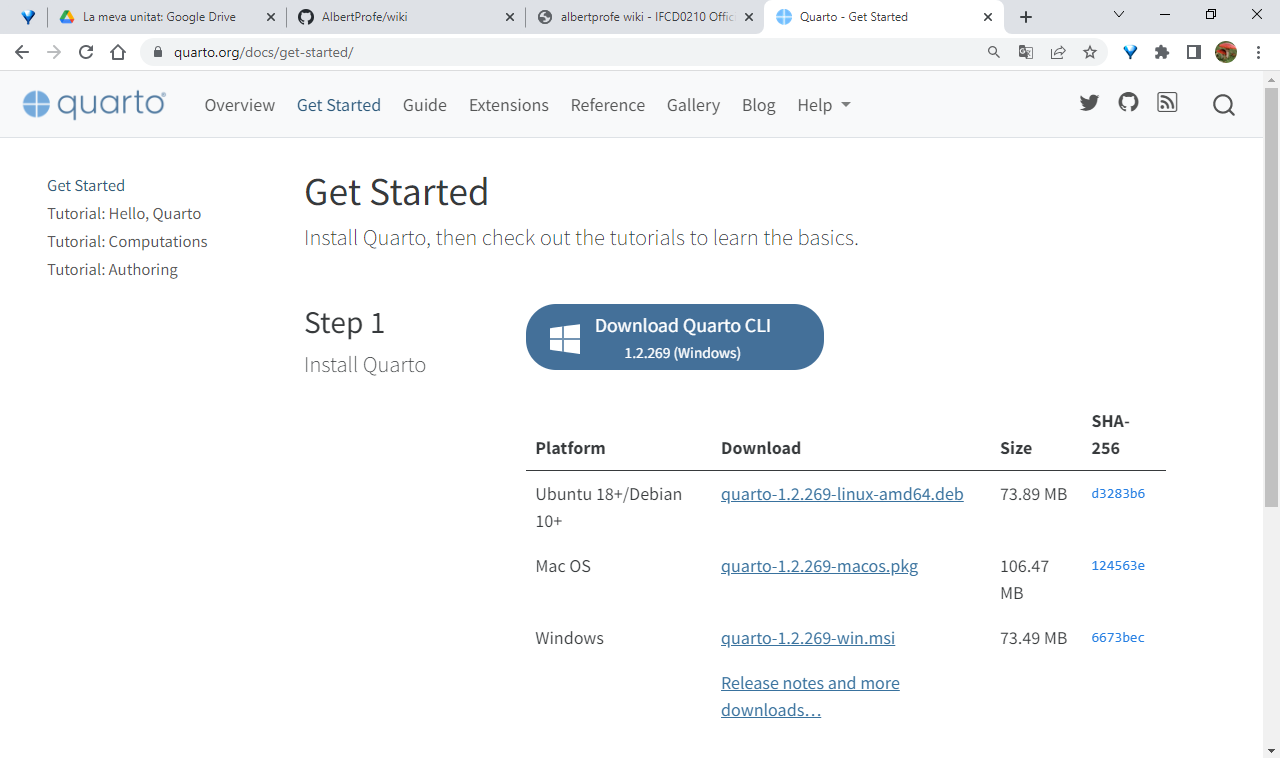The image size is (1280, 758).
Task: Click the Quarto logo in navbar
Action: (94, 105)
